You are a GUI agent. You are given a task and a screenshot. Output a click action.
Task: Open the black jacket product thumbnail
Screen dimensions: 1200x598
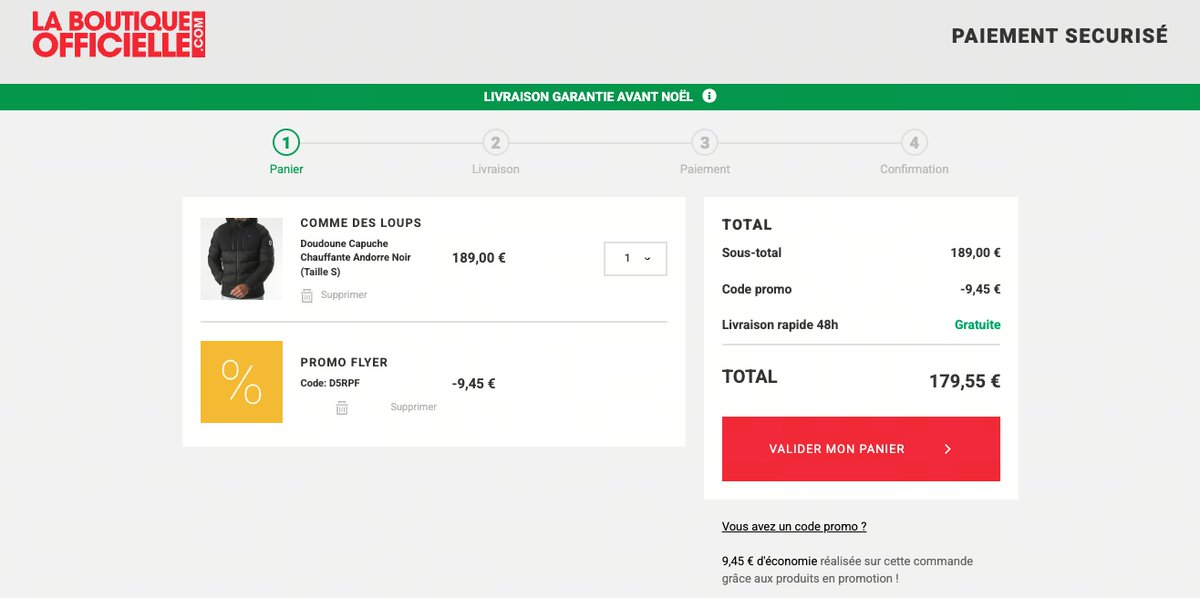pyautogui.click(x=241, y=259)
